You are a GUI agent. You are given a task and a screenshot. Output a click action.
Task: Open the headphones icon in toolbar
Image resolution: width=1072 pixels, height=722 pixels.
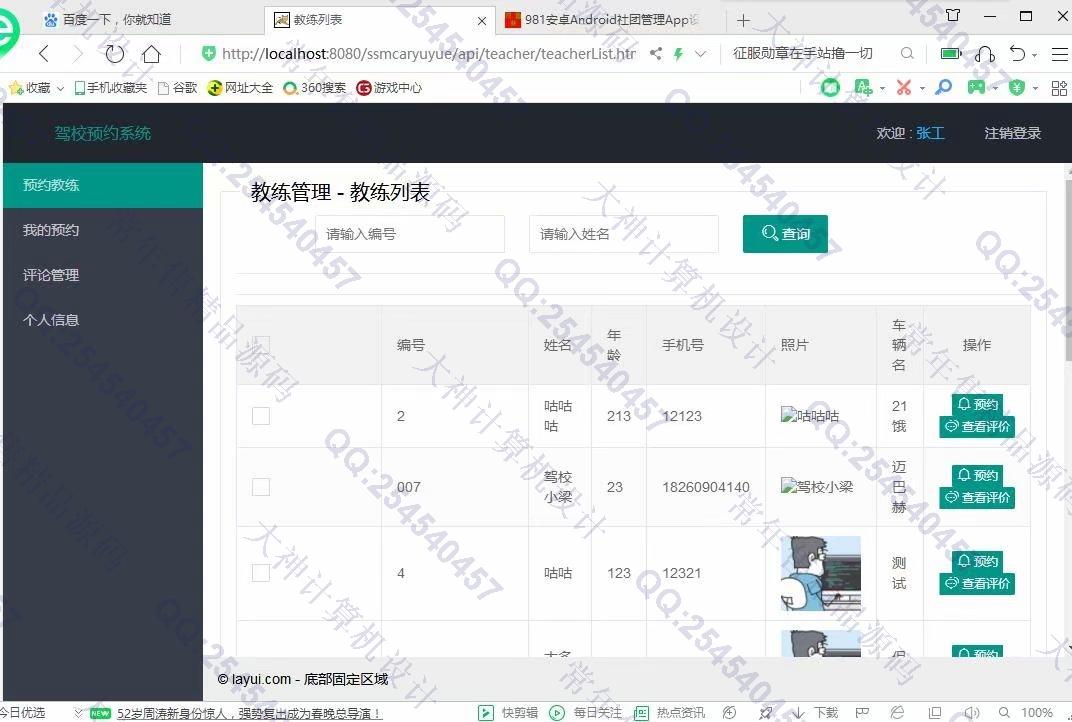tap(985, 53)
